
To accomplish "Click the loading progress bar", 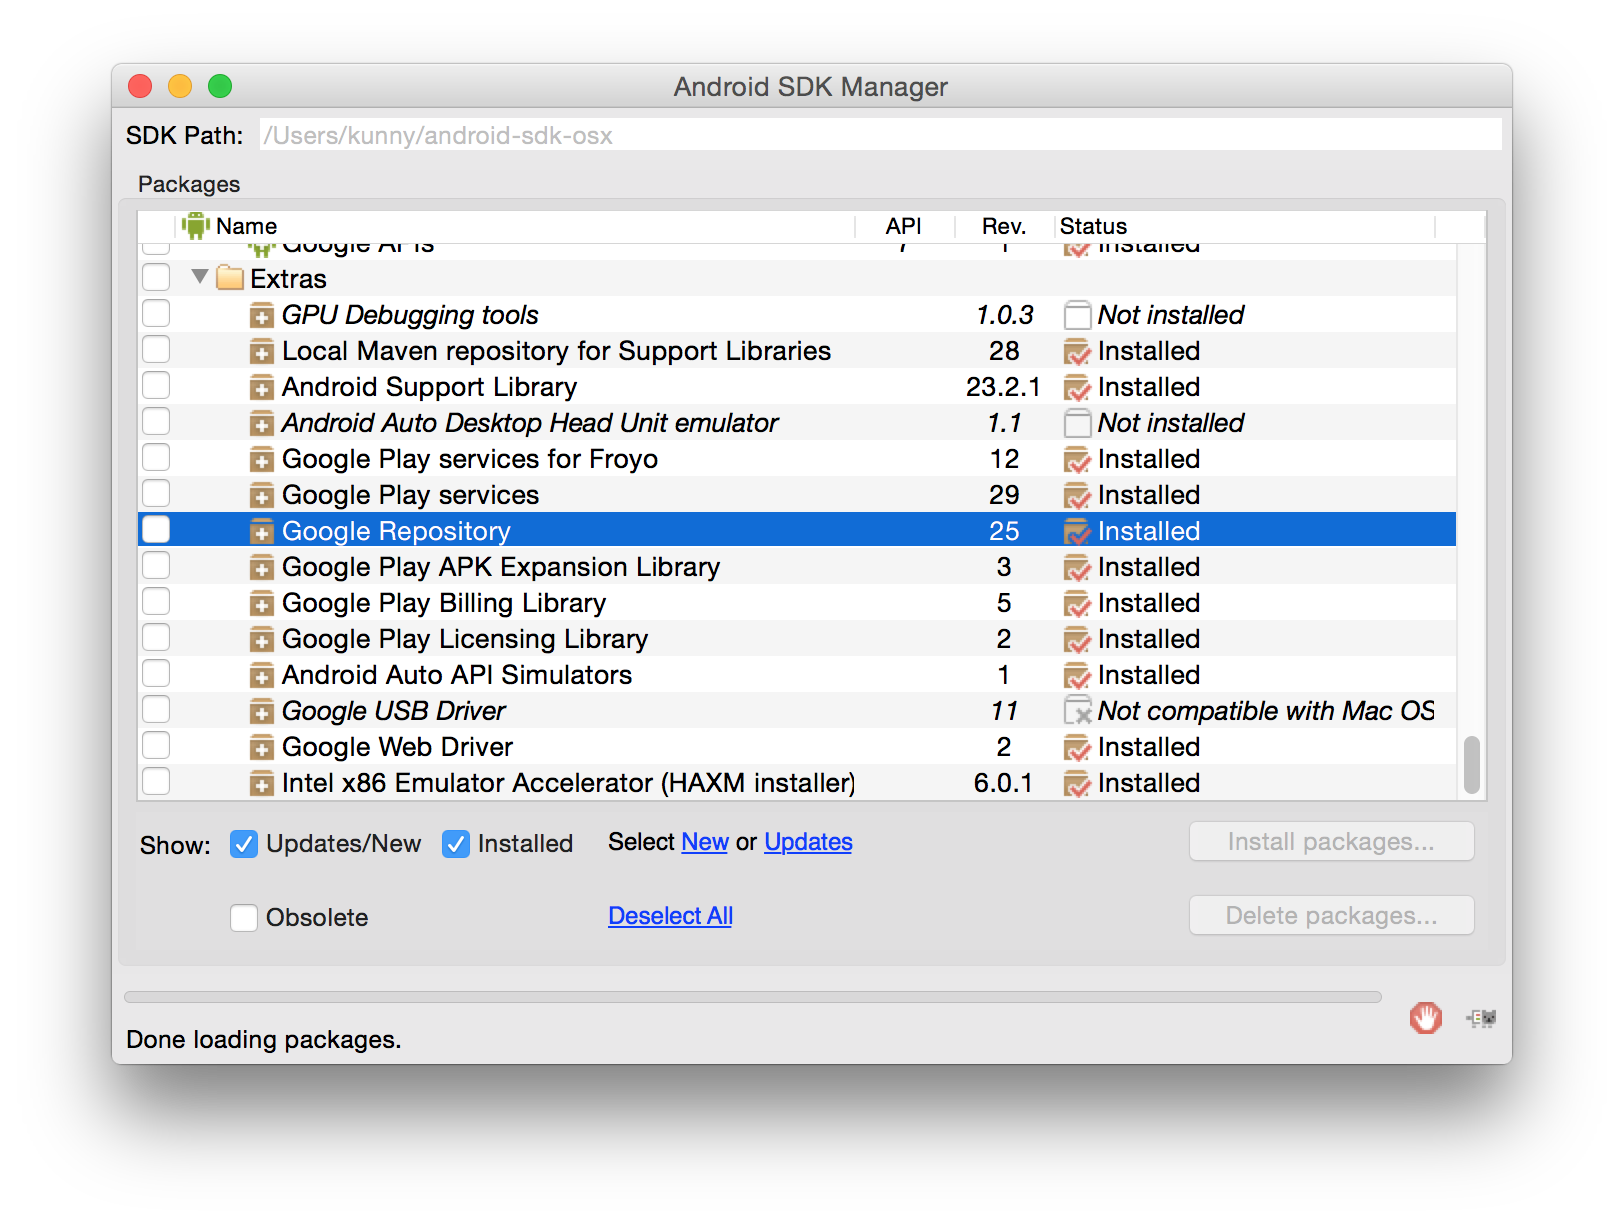I will click(753, 997).
